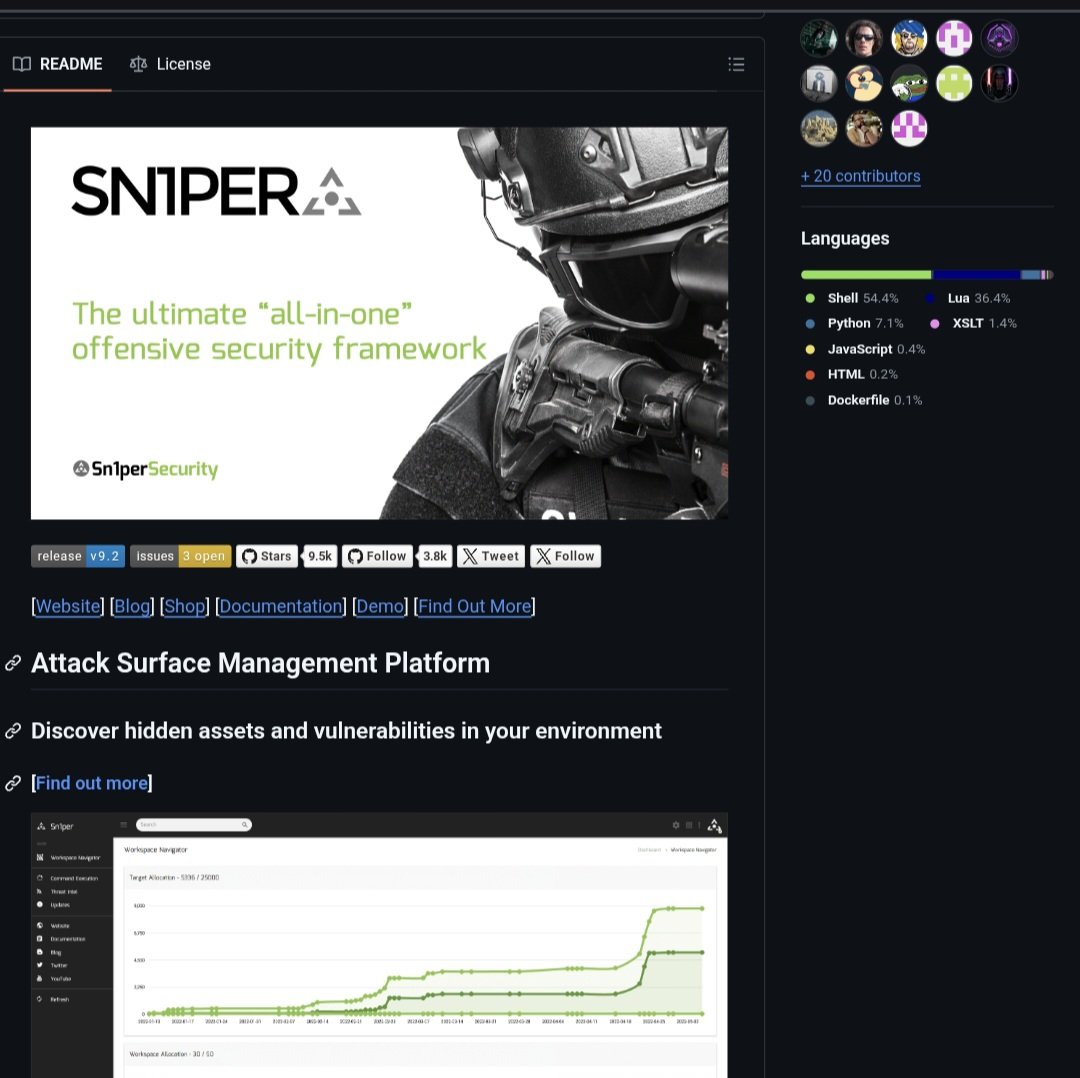
Task: Open the Python 7.1% language link
Action: pyautogui.click(x=854, y=323)
